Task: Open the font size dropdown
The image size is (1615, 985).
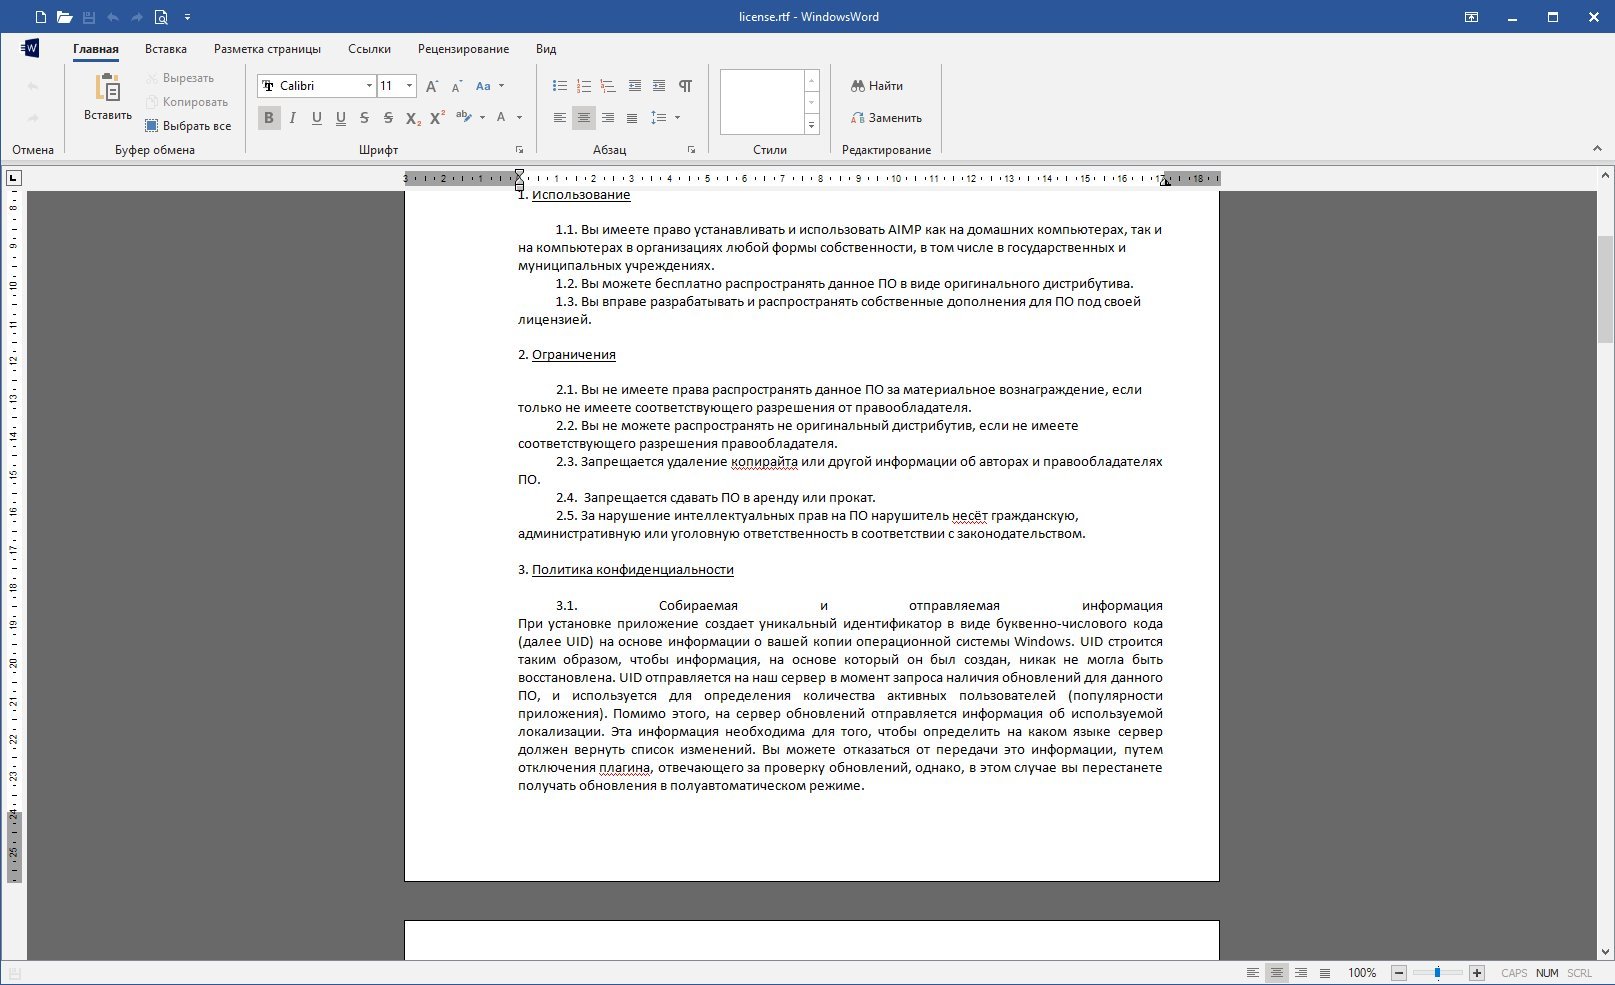Action: coord(409,86)
